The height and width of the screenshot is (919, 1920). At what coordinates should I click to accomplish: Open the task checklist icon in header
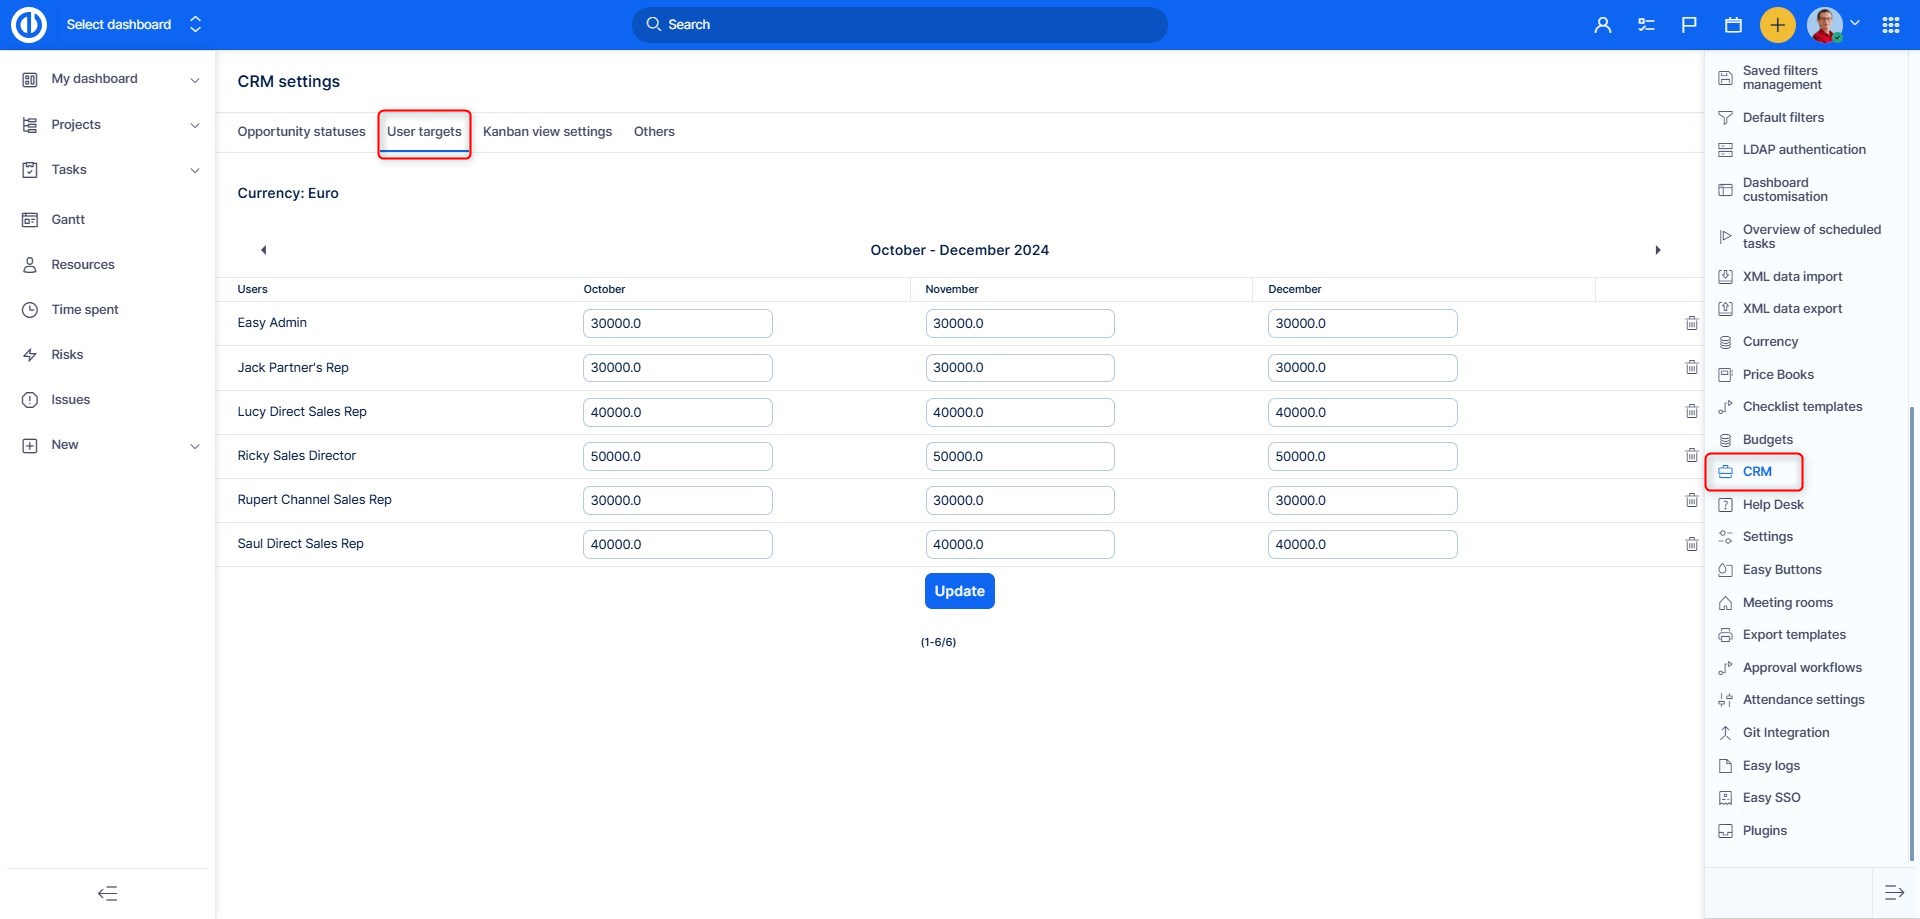(x=1646, y=25)
